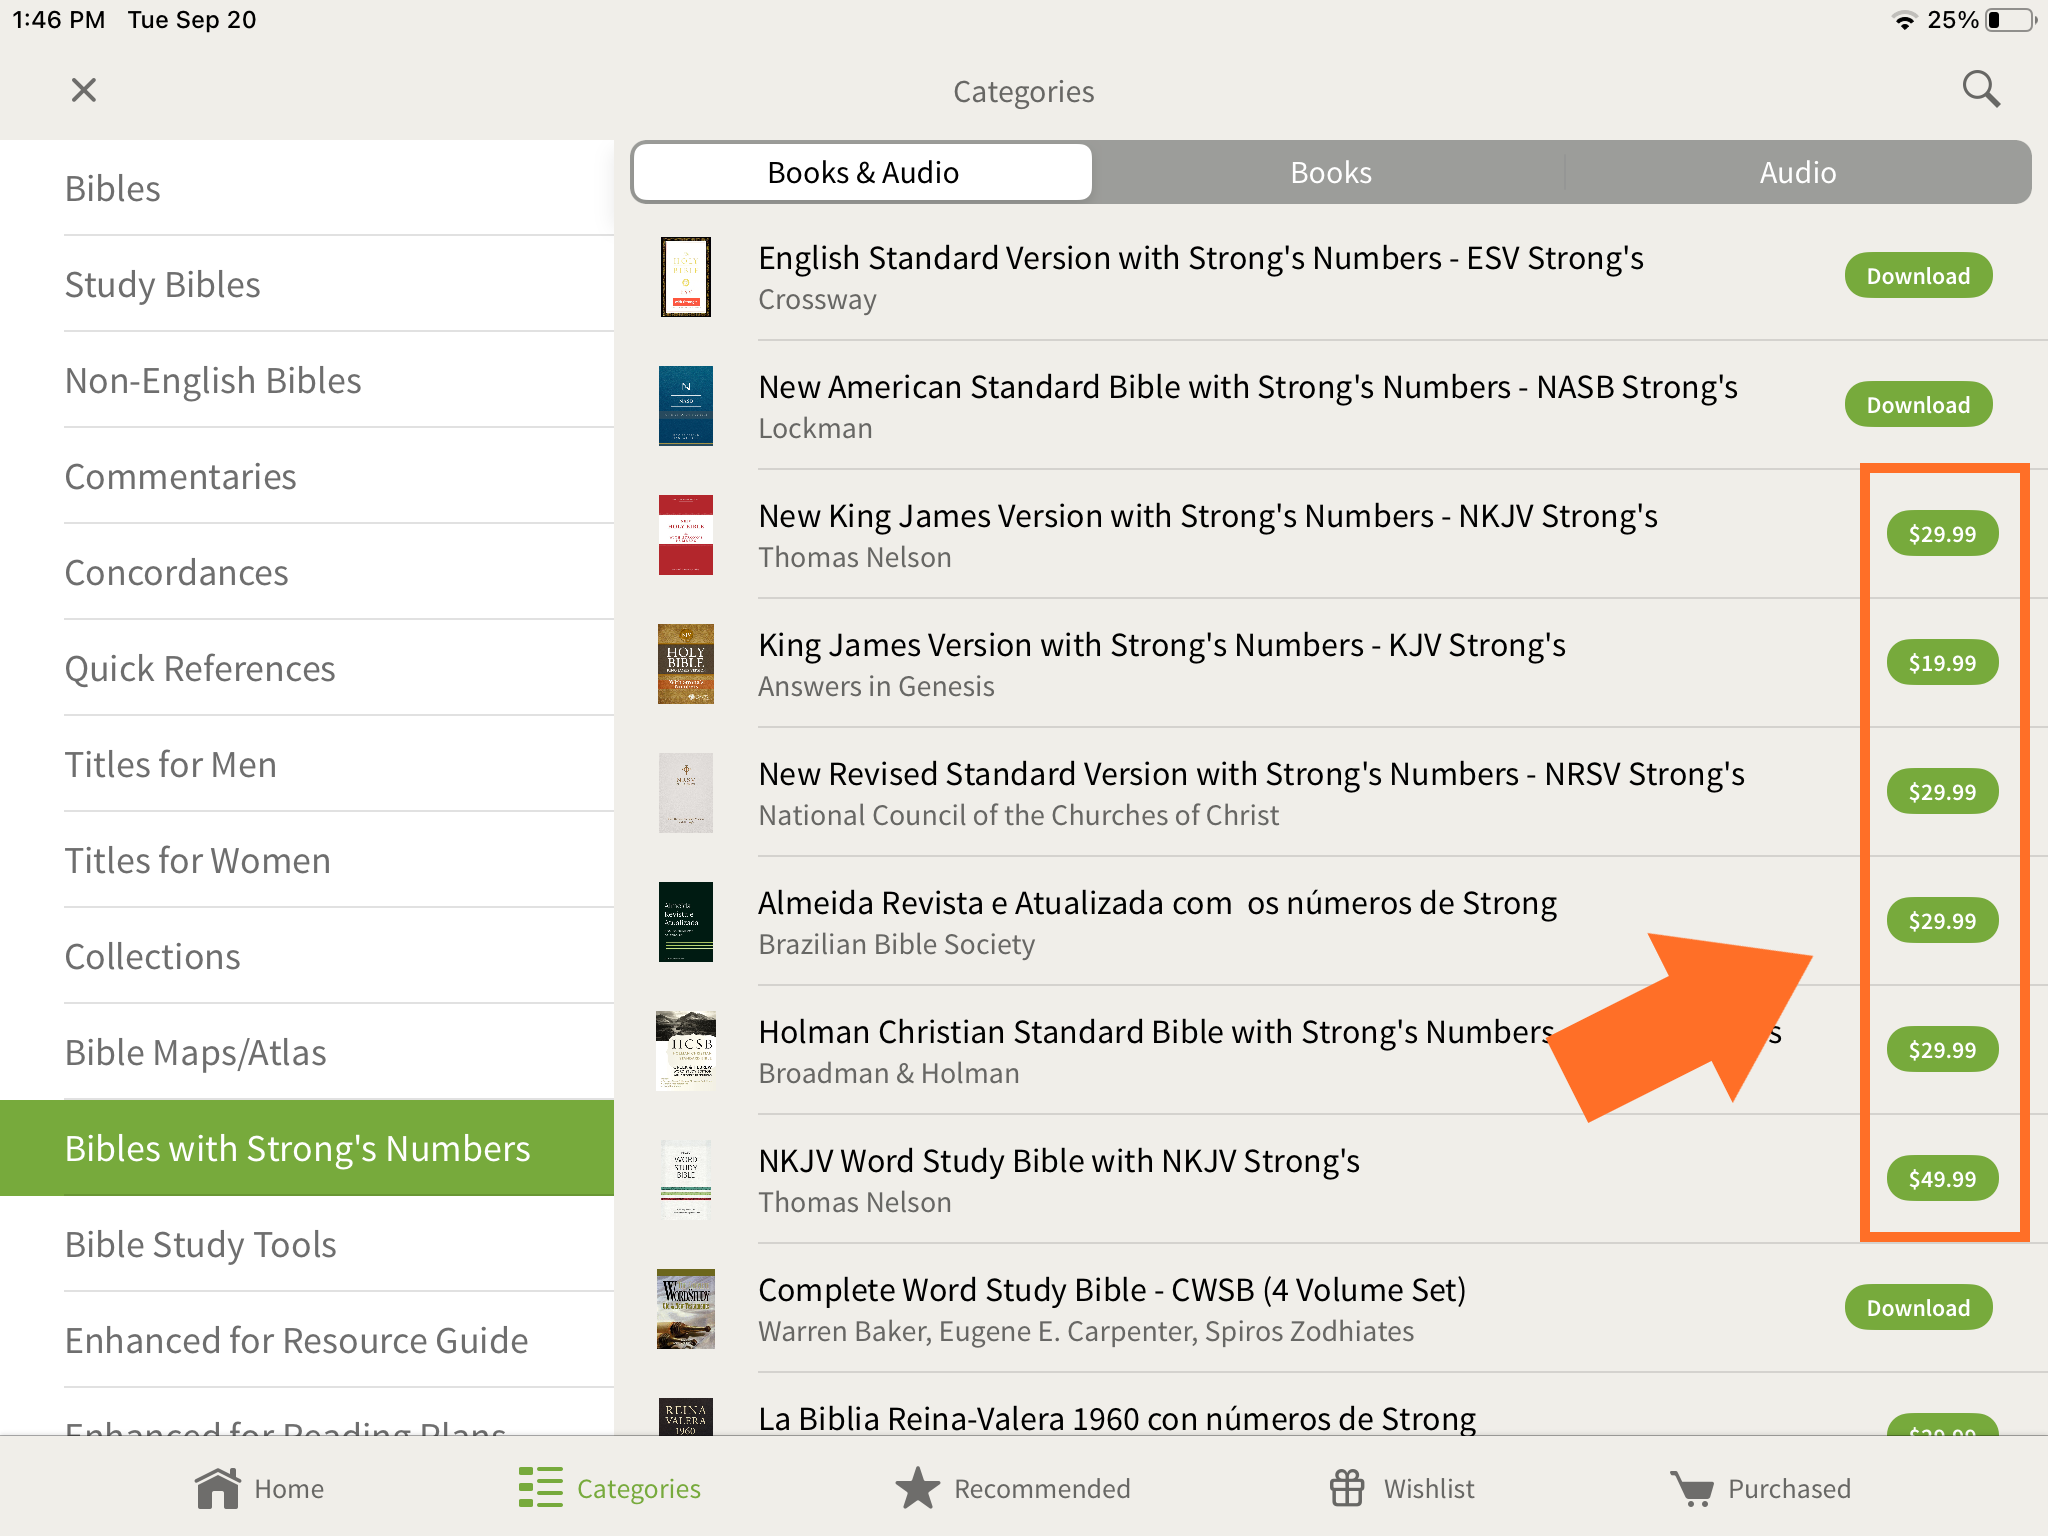Select the Books & Audio segment
2048x1536 pixels.
[x=862, y=173]
